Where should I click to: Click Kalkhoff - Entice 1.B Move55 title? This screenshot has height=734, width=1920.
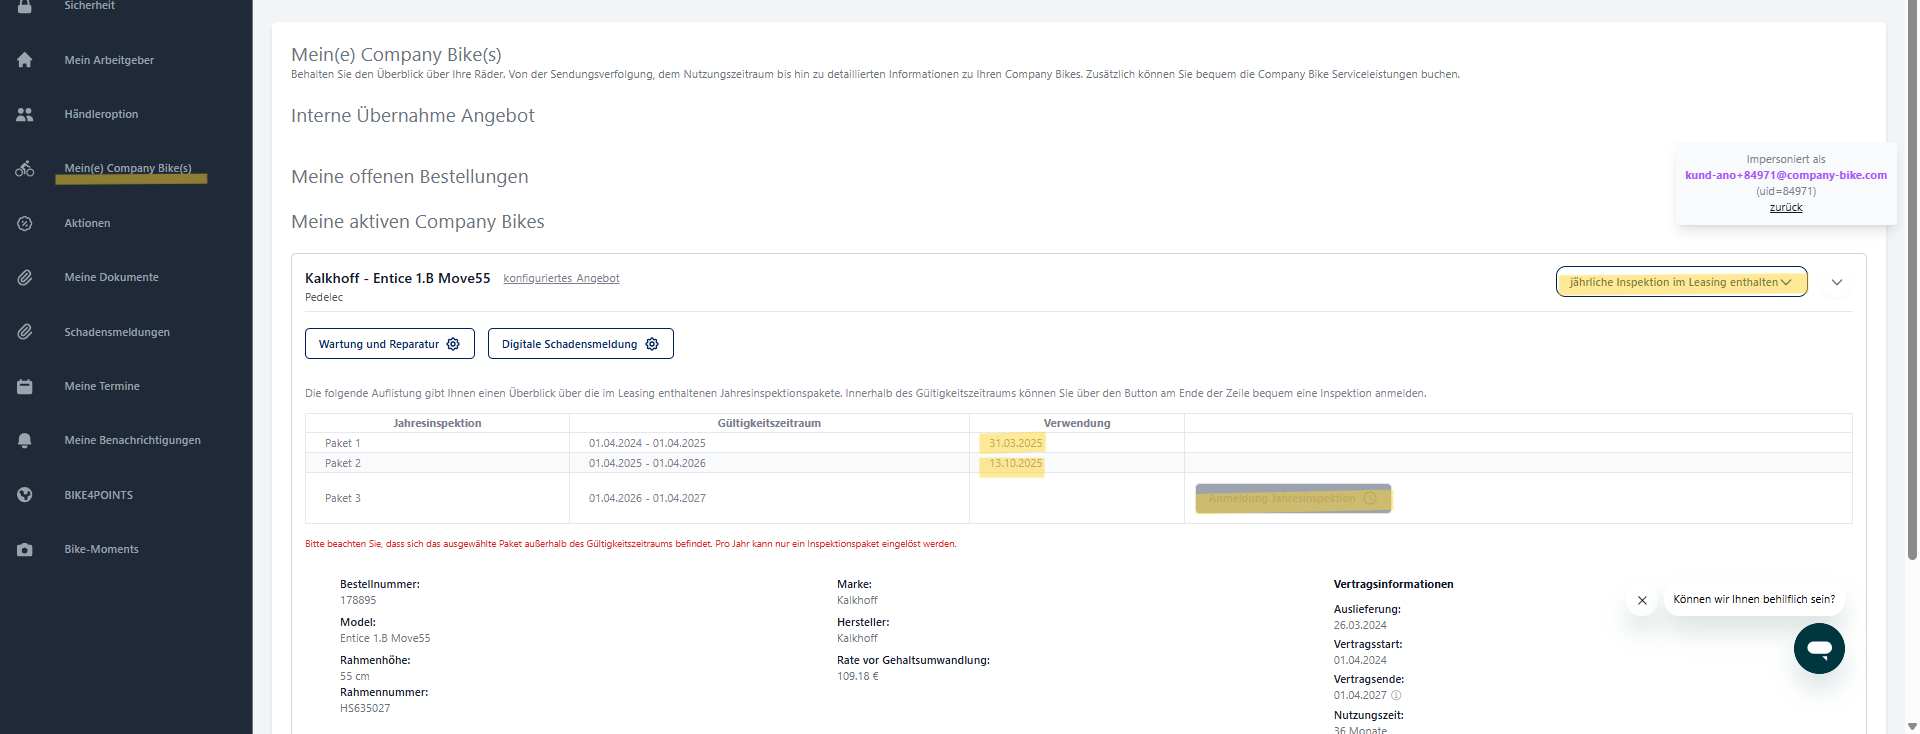397,278
